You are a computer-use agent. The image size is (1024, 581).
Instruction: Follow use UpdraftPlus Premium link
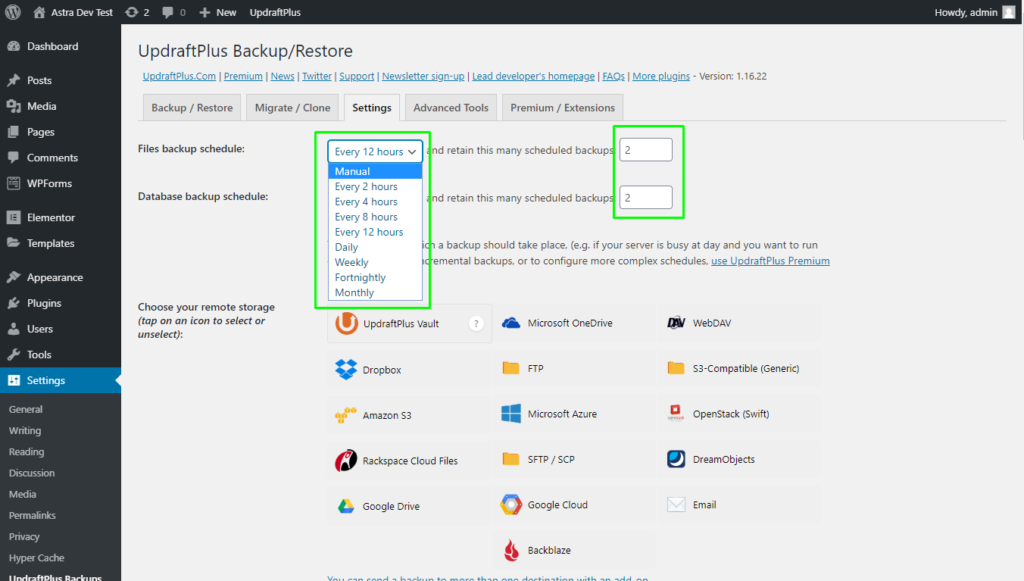click(x=770, y=260)
